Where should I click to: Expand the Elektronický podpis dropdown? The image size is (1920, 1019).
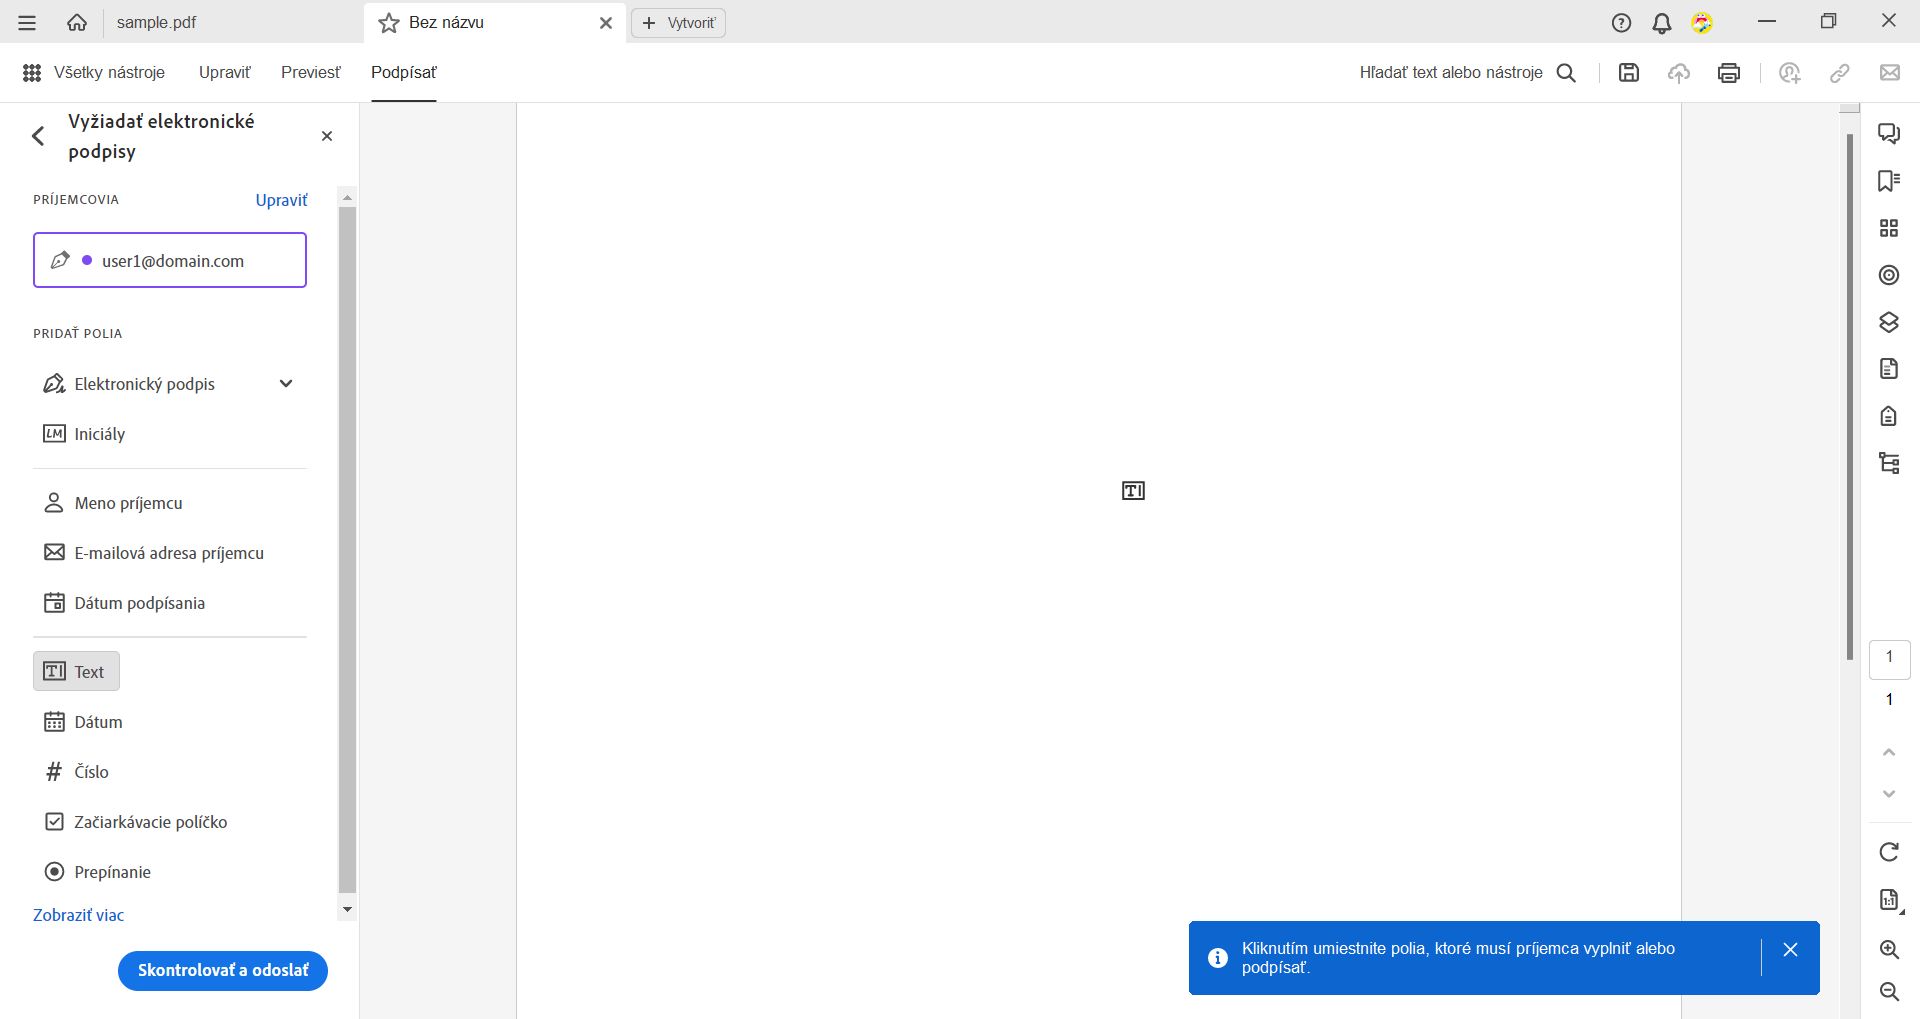click(286, 383)
